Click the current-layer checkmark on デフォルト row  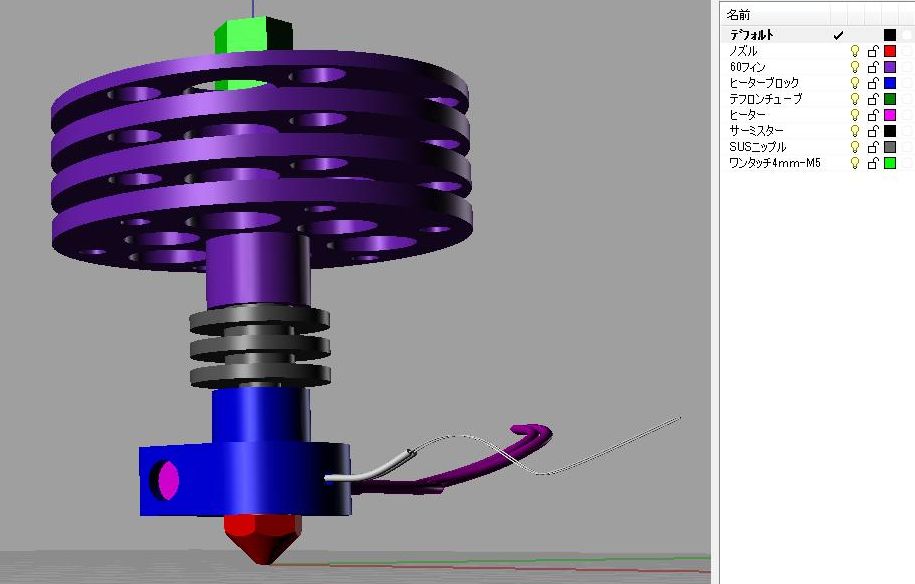coord(839,35)
